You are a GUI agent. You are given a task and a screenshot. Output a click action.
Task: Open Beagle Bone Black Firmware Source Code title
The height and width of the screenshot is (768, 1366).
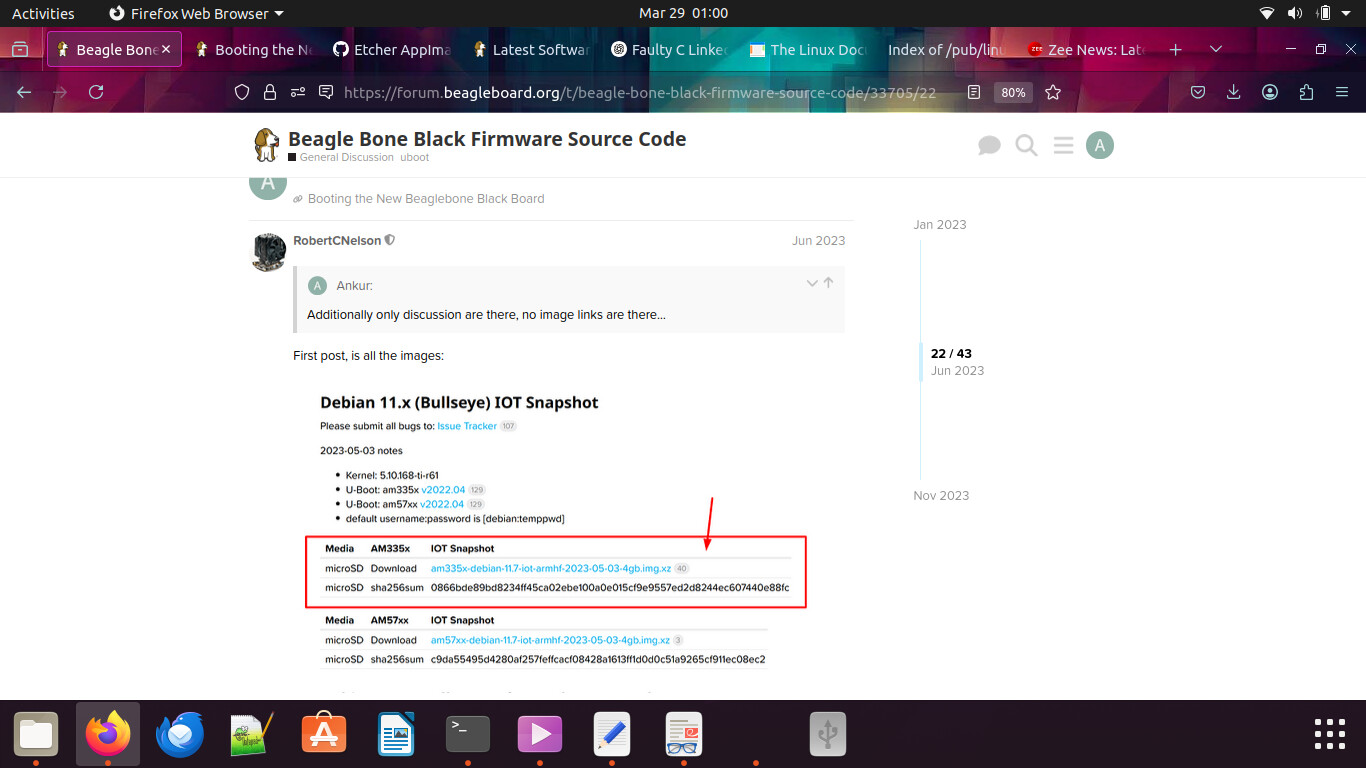coord(487,139)
